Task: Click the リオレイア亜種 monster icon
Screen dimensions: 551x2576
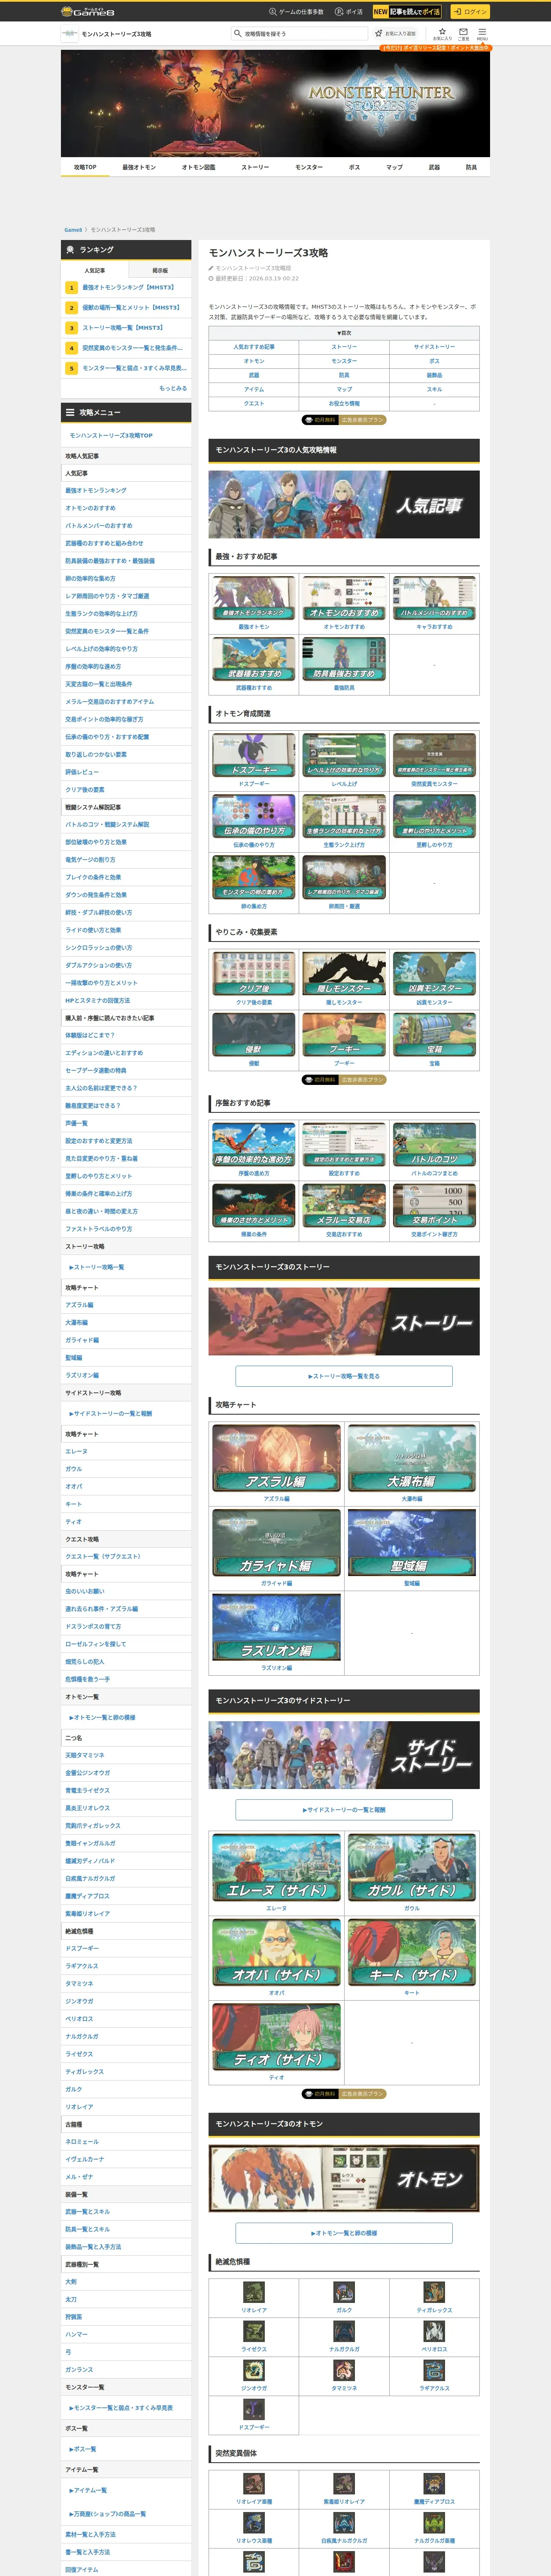Action: tap(254, 2484)
